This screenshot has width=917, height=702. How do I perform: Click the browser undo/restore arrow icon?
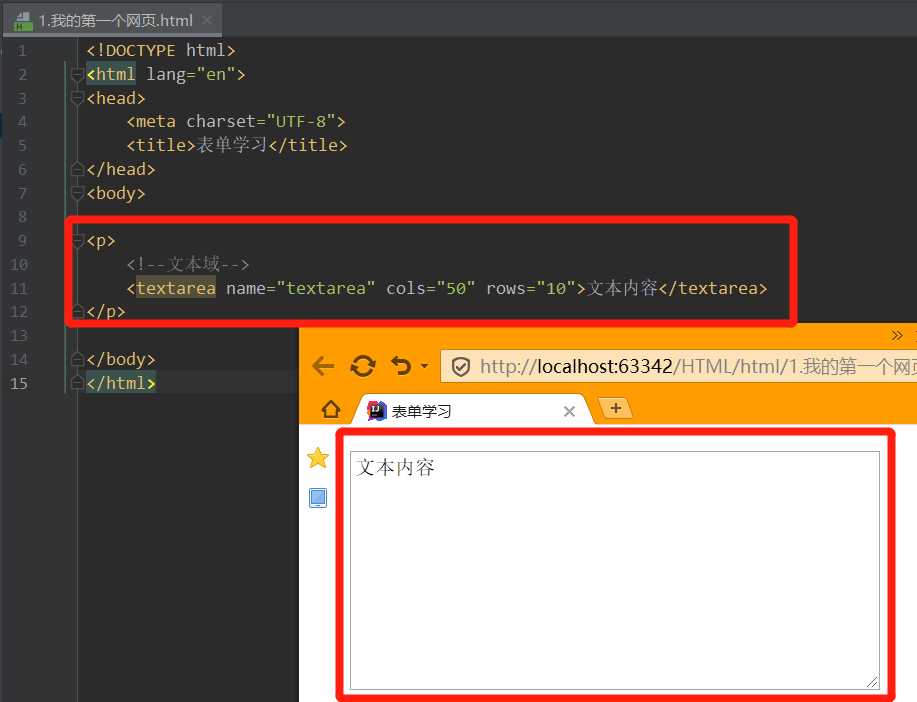pyautogui.click(x=401, y=366)
